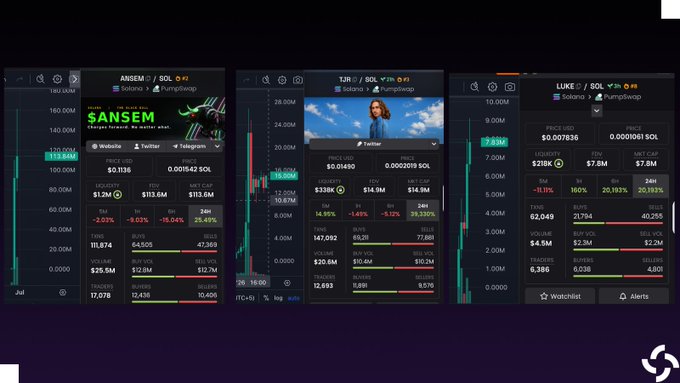The image size is (680, 383).
Task: Add LUKE to Watchlist
Action: tap(560, 296)
